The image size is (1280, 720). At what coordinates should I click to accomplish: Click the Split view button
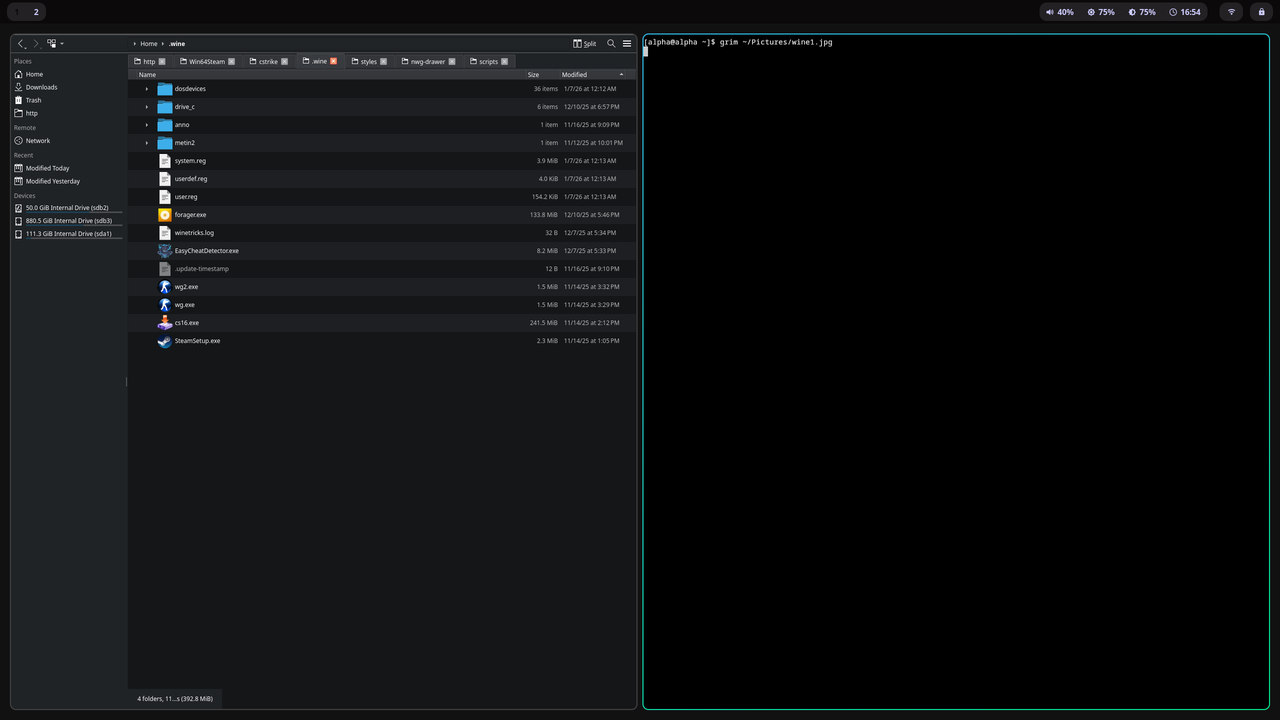coord(584,44)
